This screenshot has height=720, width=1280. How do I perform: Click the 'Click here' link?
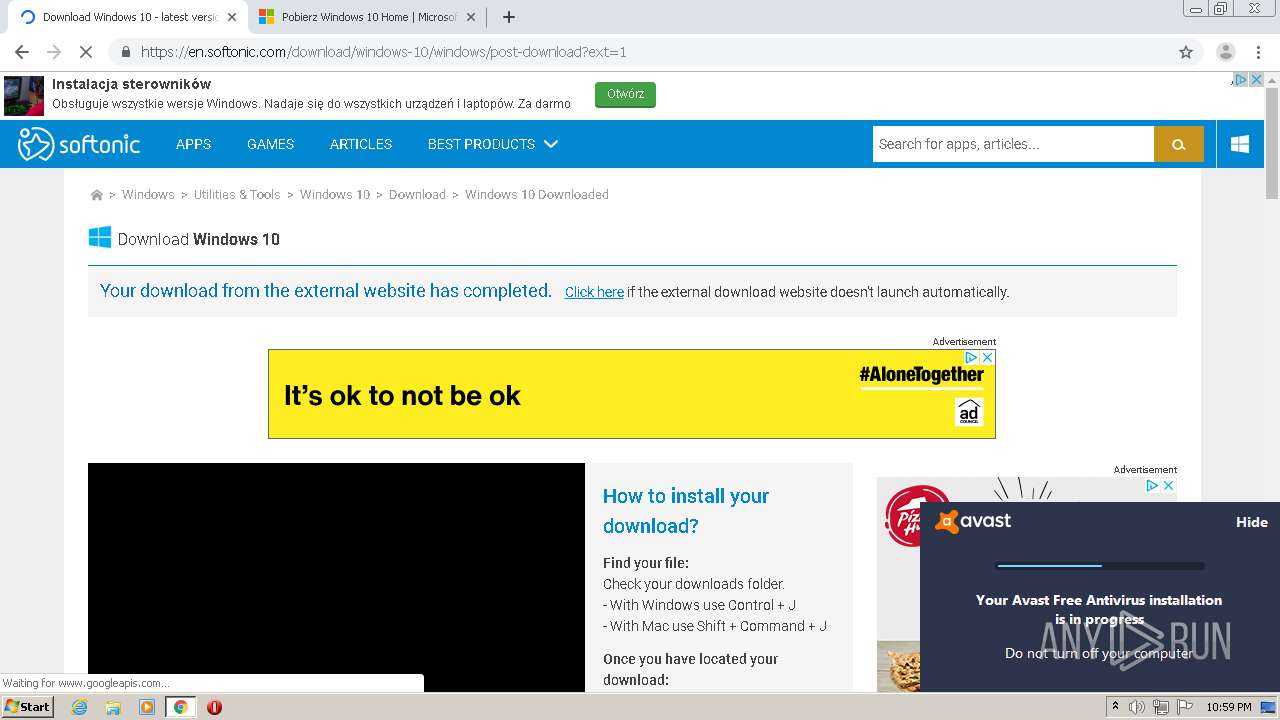594,292
